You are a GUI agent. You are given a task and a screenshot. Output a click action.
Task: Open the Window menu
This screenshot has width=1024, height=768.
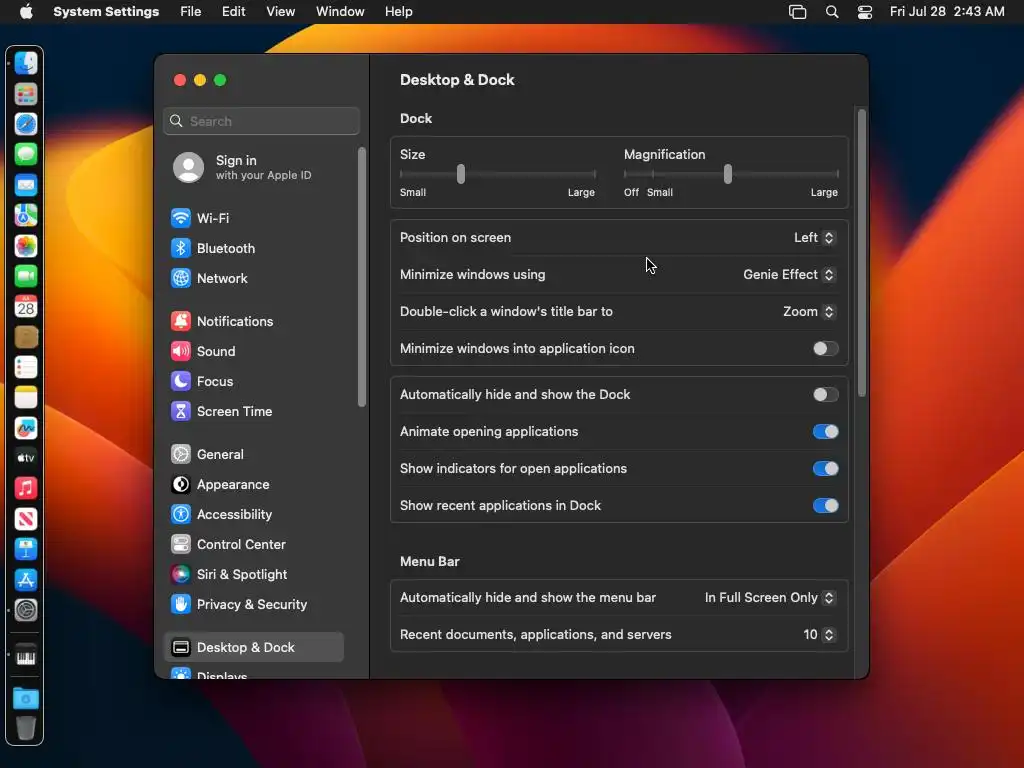click(340, 12)
